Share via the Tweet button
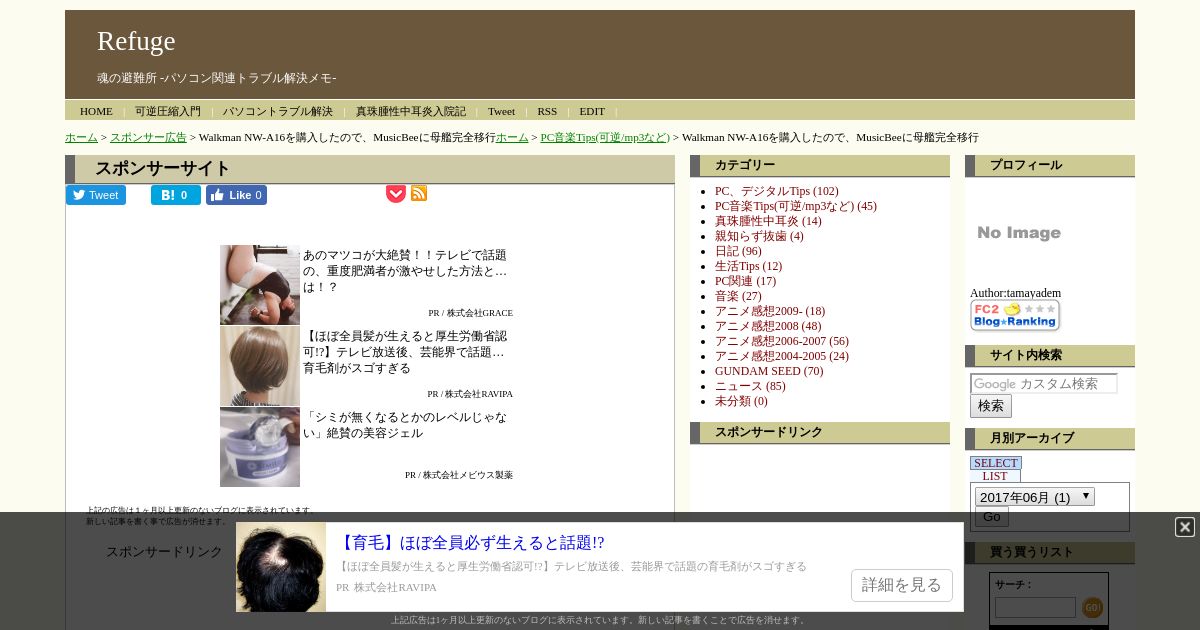 [x=96, y=195]
